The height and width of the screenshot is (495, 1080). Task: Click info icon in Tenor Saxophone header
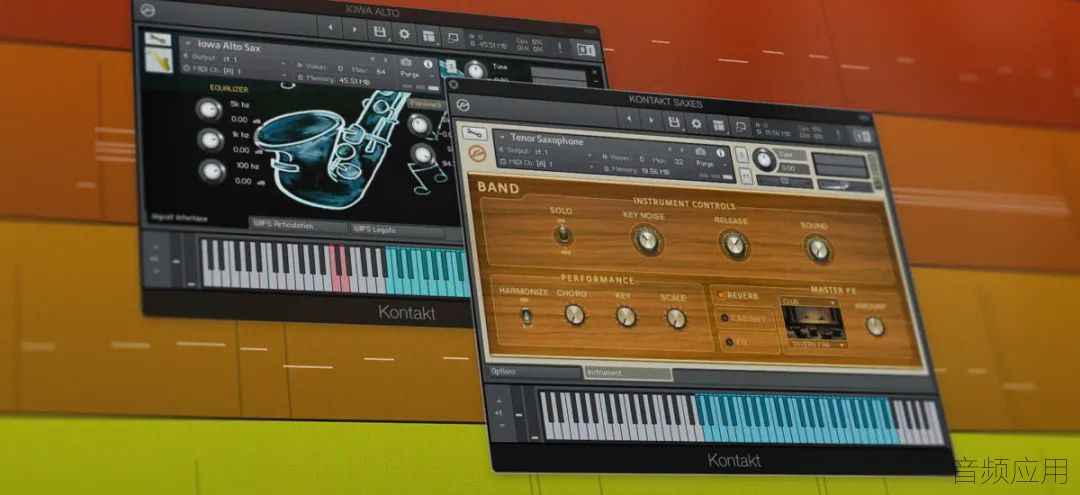(x=720, y=152)
